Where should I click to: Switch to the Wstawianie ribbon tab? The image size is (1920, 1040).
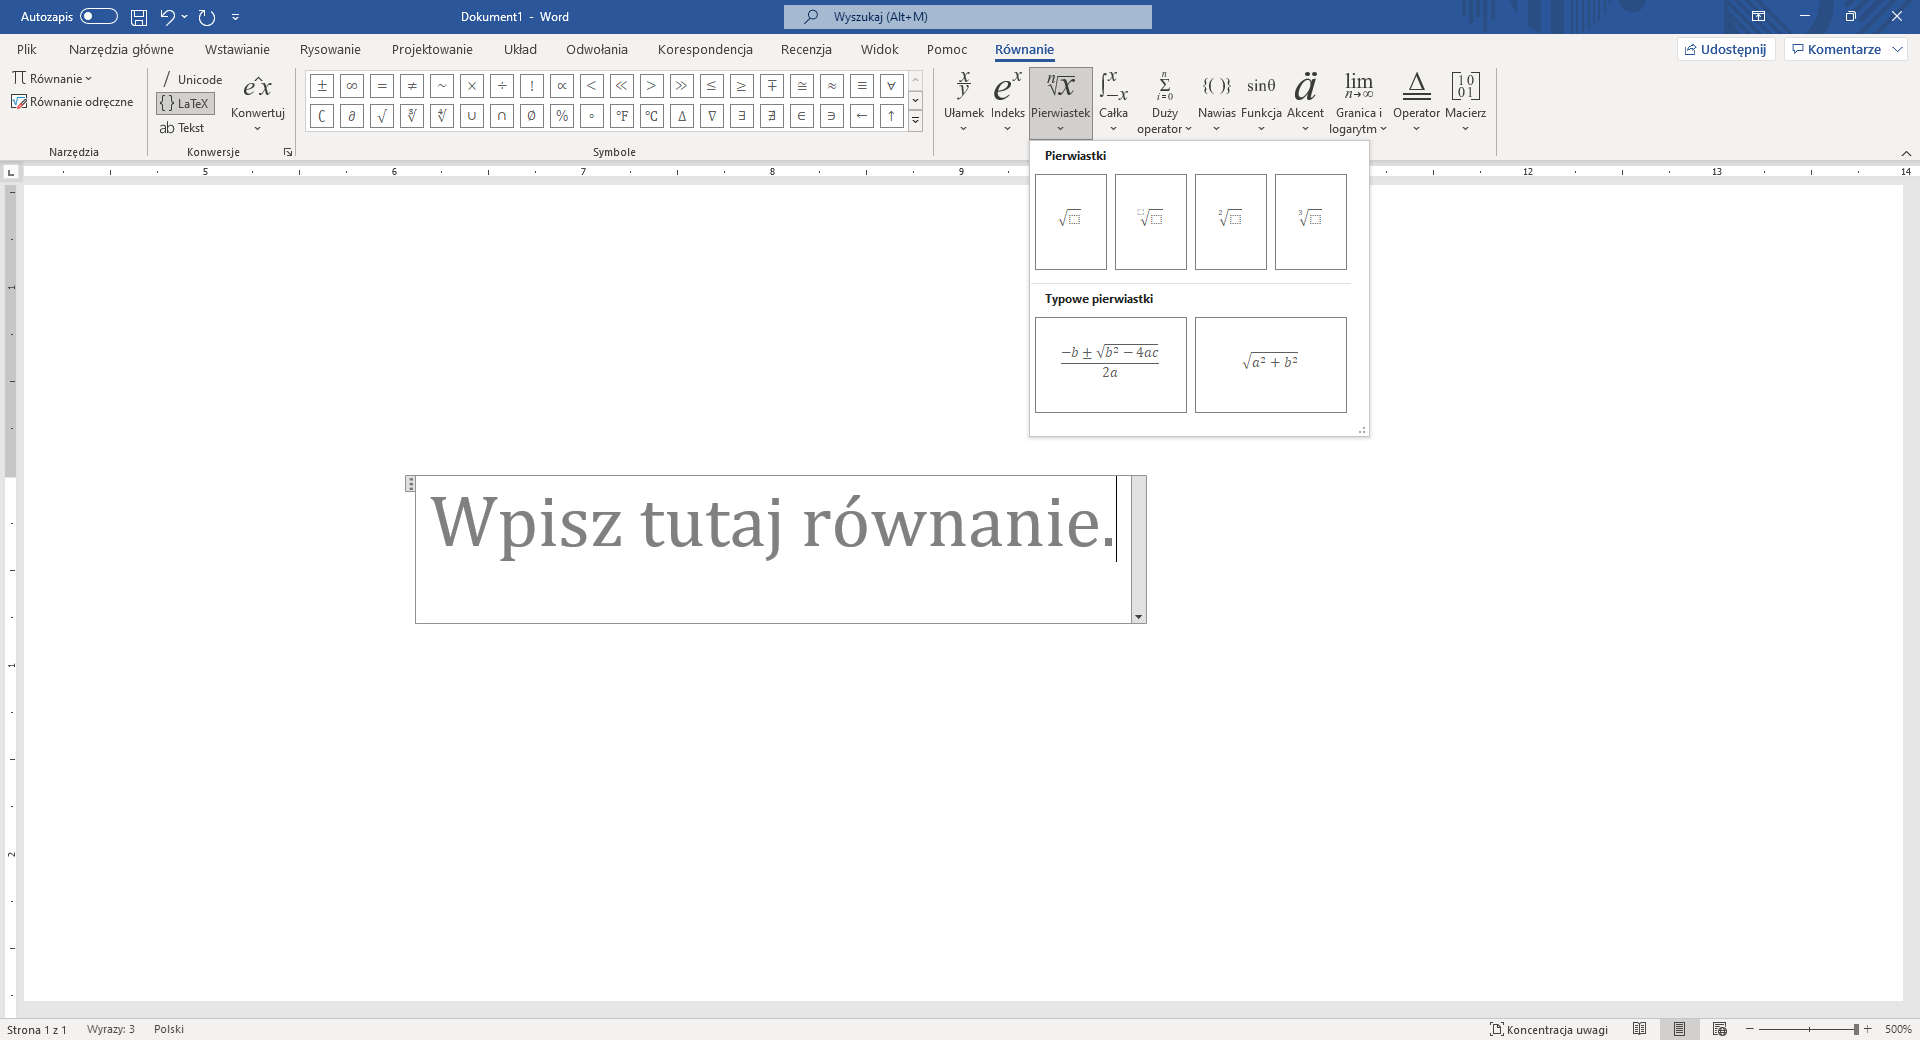click(236, 48)
